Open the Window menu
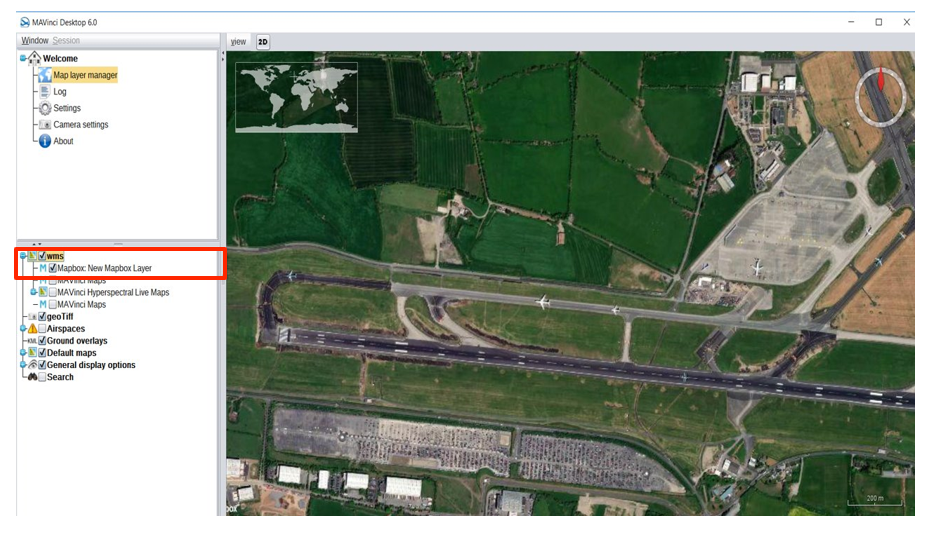This screenshot has height=535, width=931. (35, 41)
